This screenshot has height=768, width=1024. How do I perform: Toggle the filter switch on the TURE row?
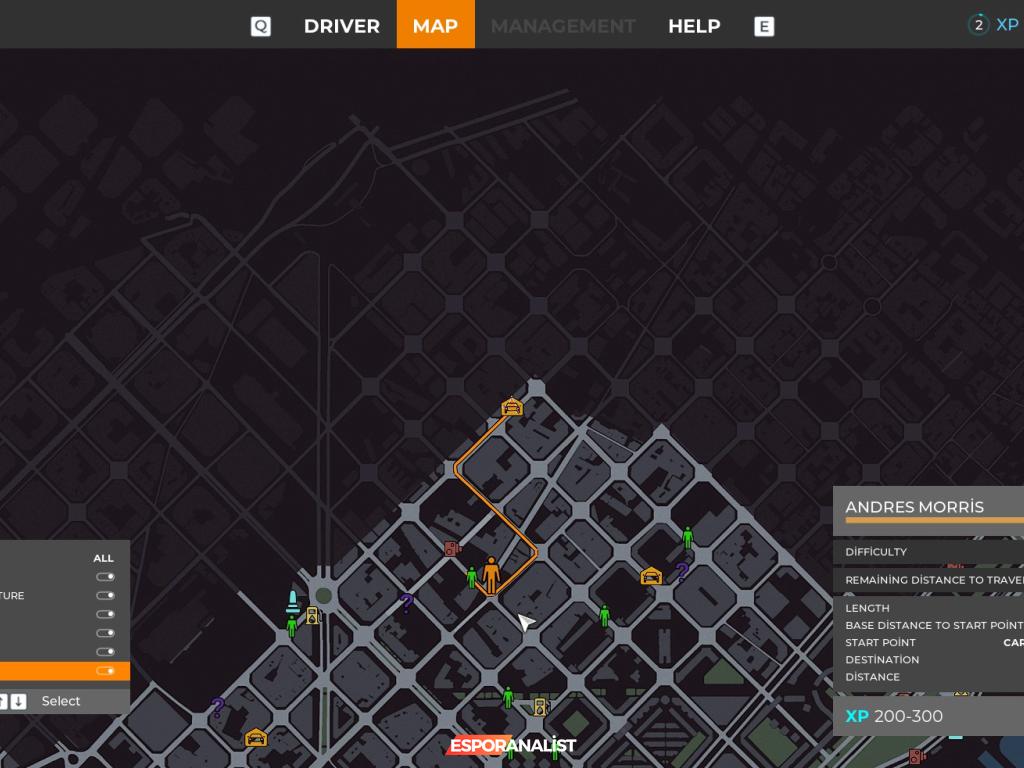[105, 596]
